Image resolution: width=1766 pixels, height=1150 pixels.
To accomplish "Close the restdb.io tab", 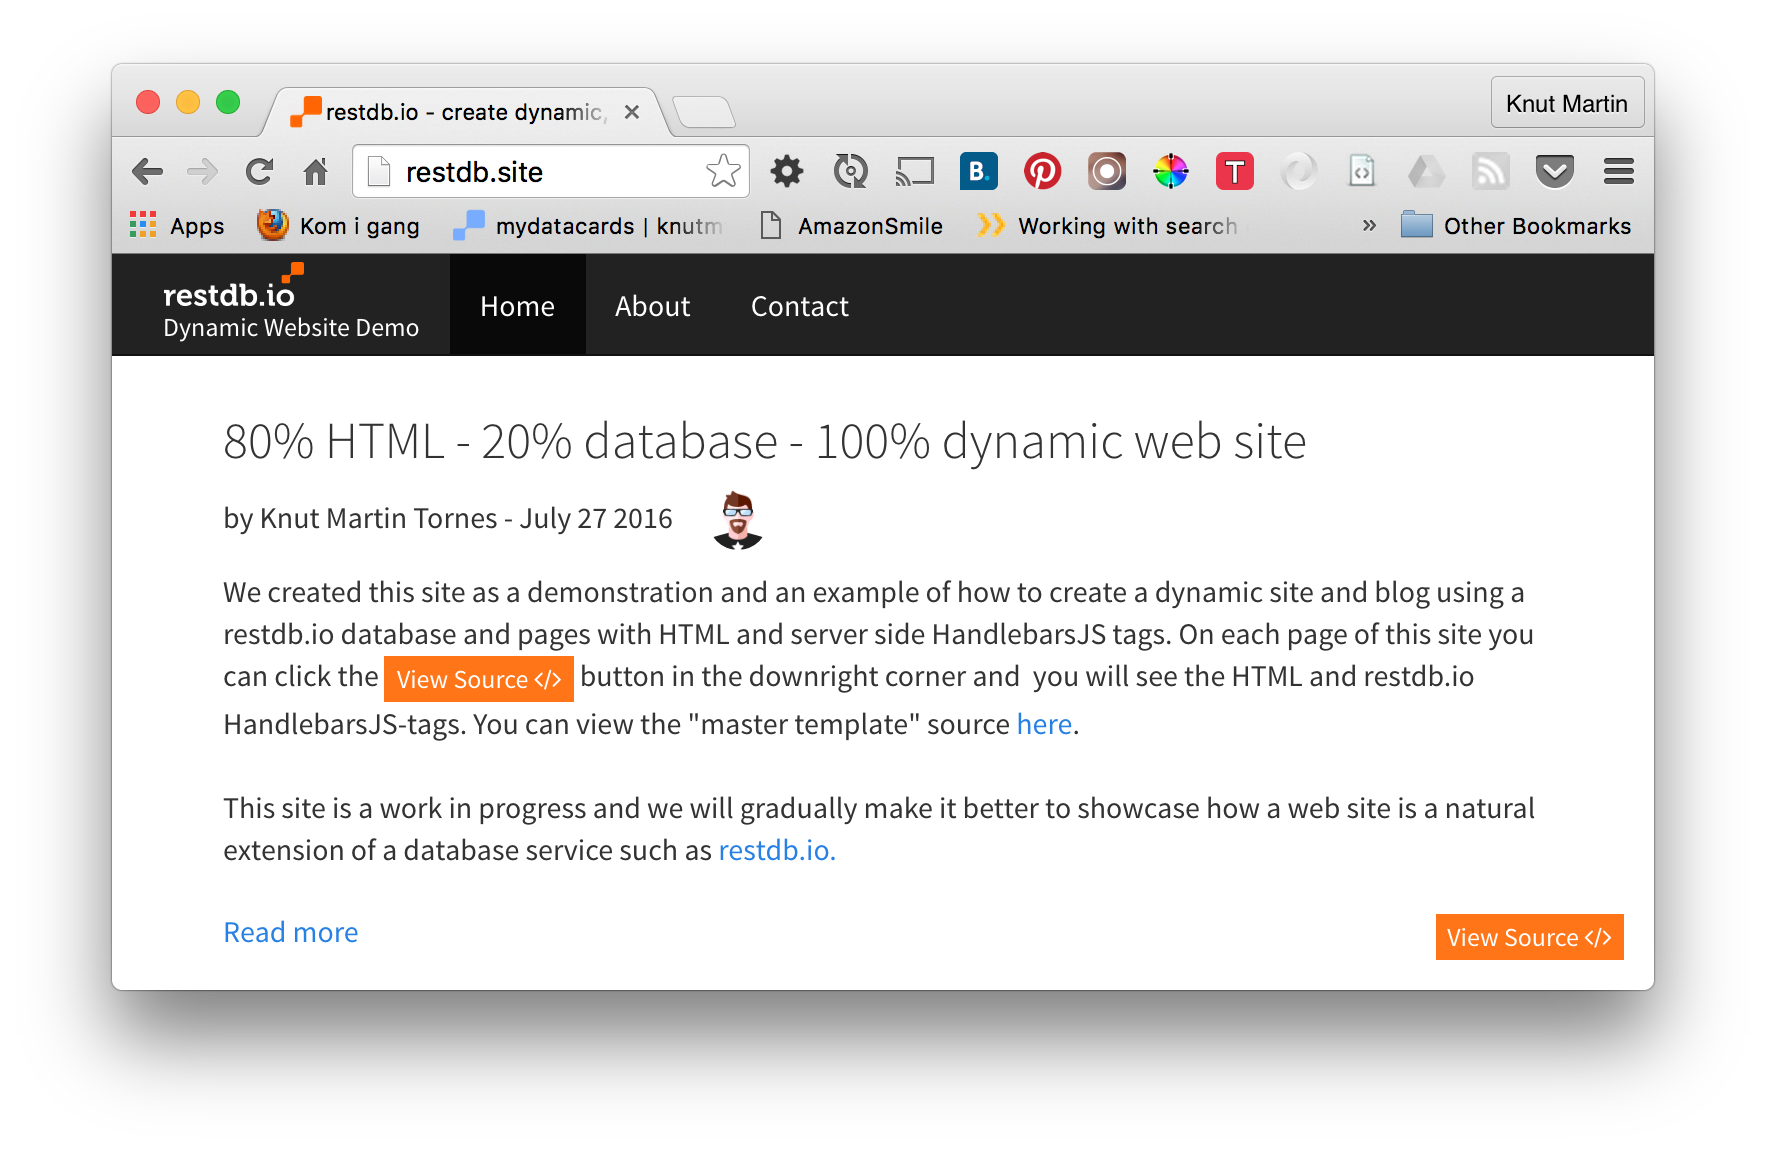I will point(632,112).
